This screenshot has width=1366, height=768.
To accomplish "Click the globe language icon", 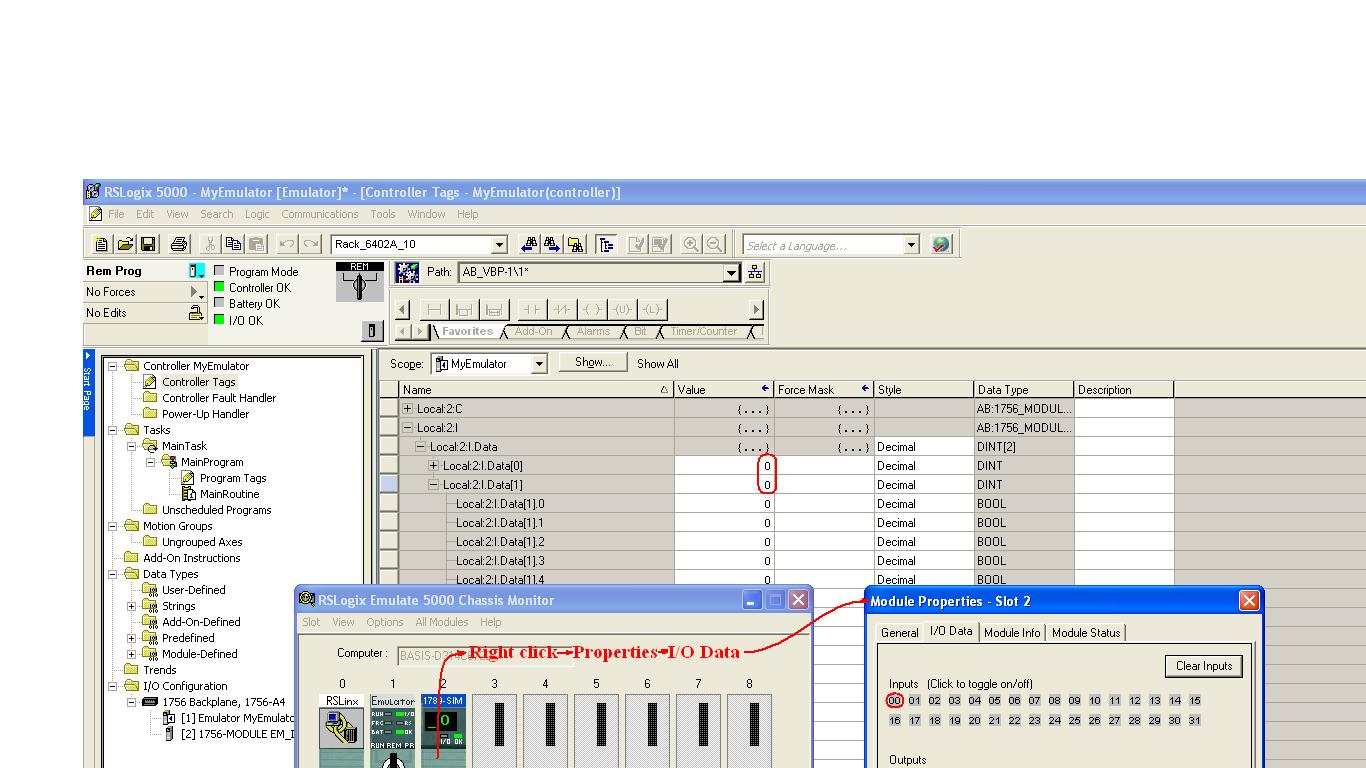I will coord(941,244).
